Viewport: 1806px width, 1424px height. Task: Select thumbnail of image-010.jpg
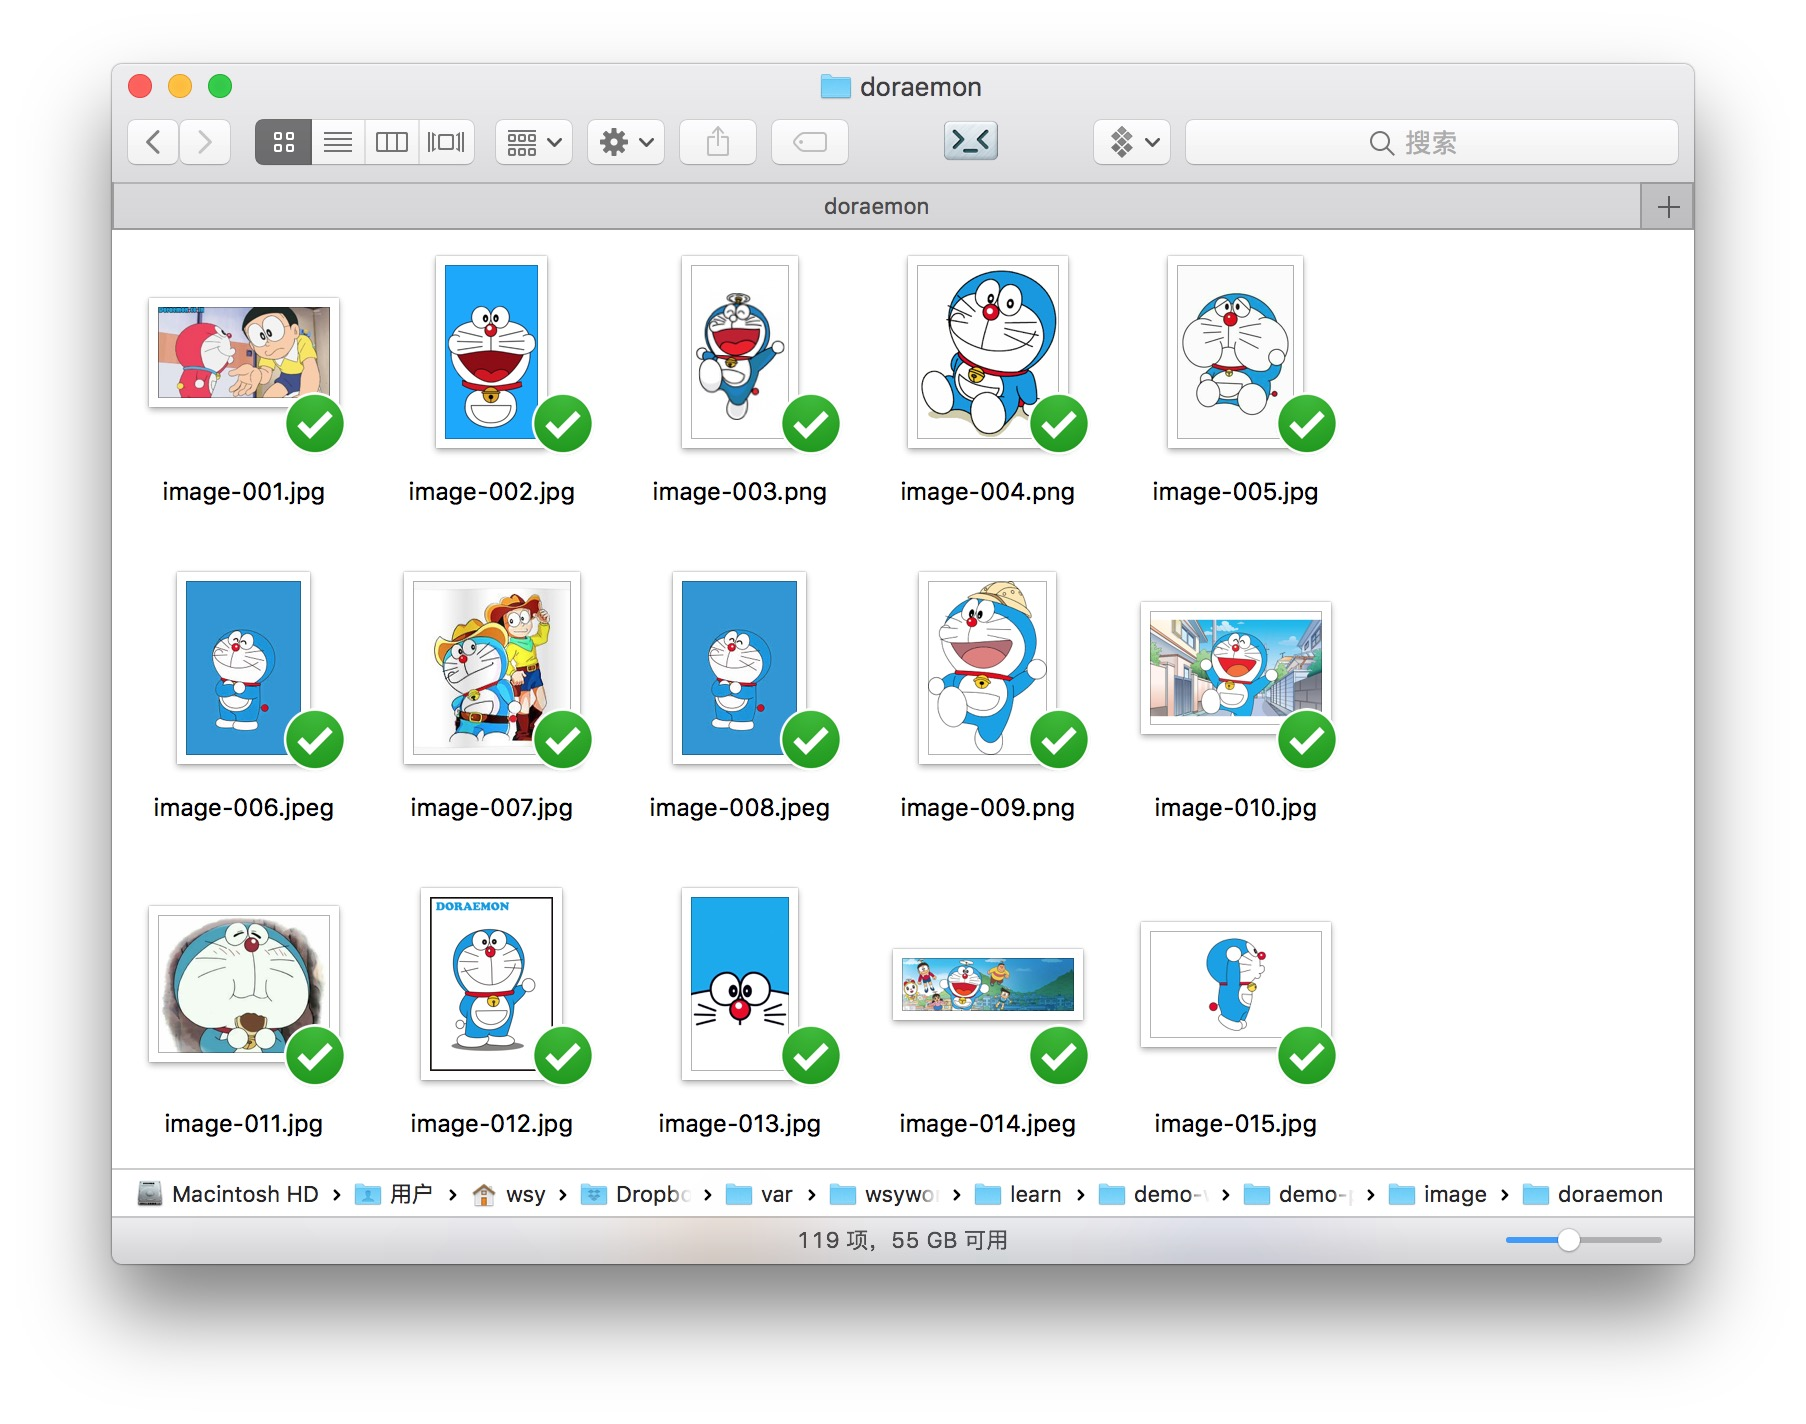click(x=1235, y=667)
